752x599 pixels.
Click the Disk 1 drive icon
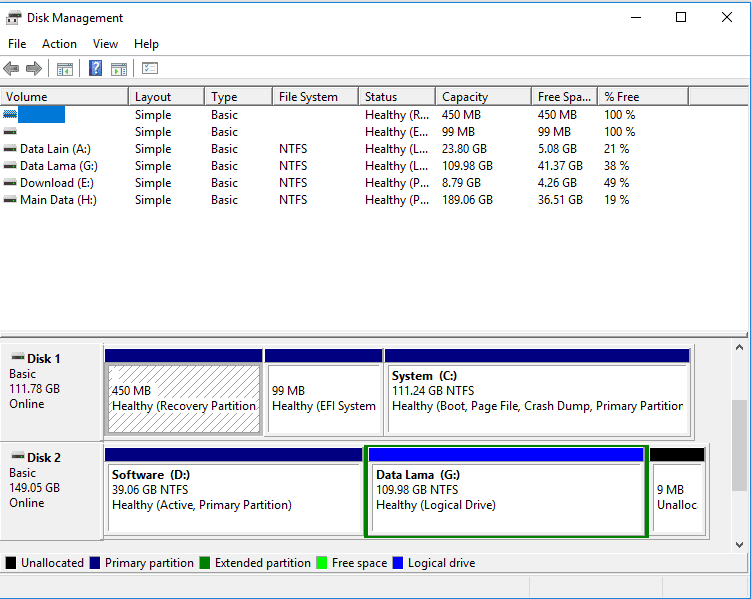(18, 357)
